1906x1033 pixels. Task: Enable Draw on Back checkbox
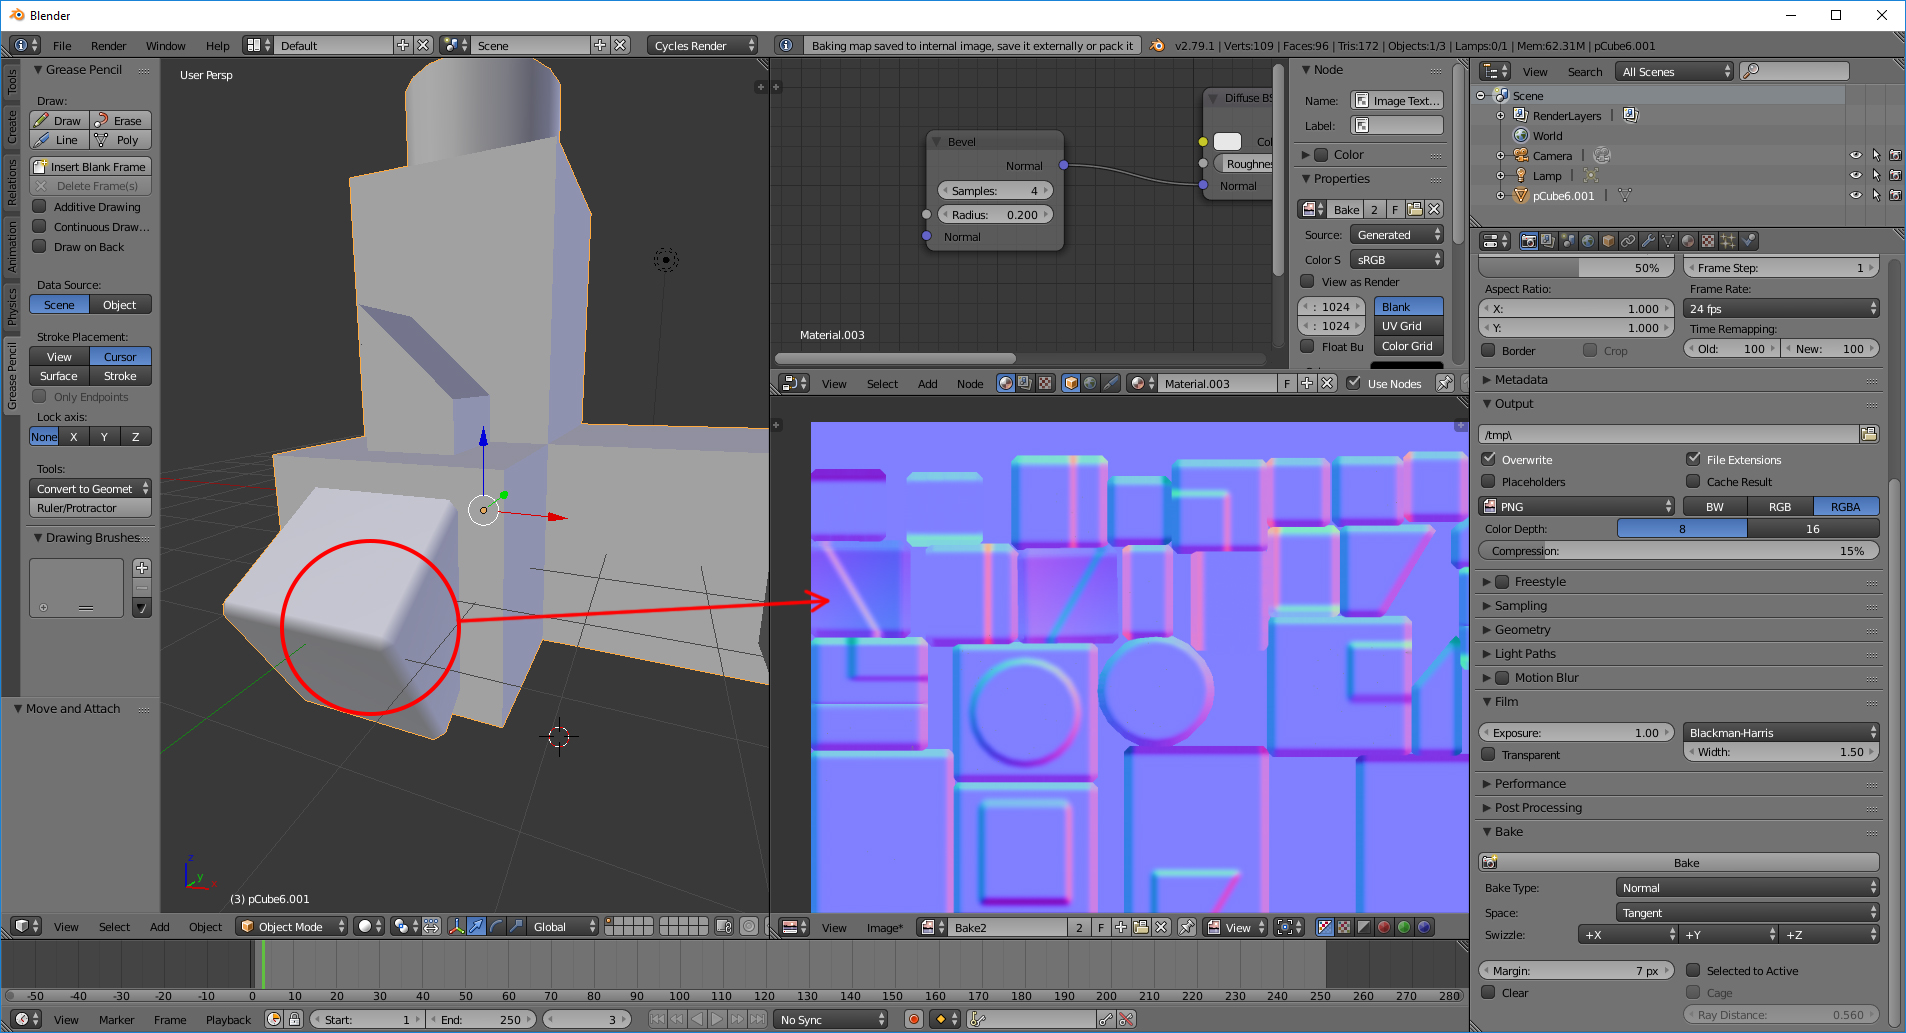coord(40,246)
